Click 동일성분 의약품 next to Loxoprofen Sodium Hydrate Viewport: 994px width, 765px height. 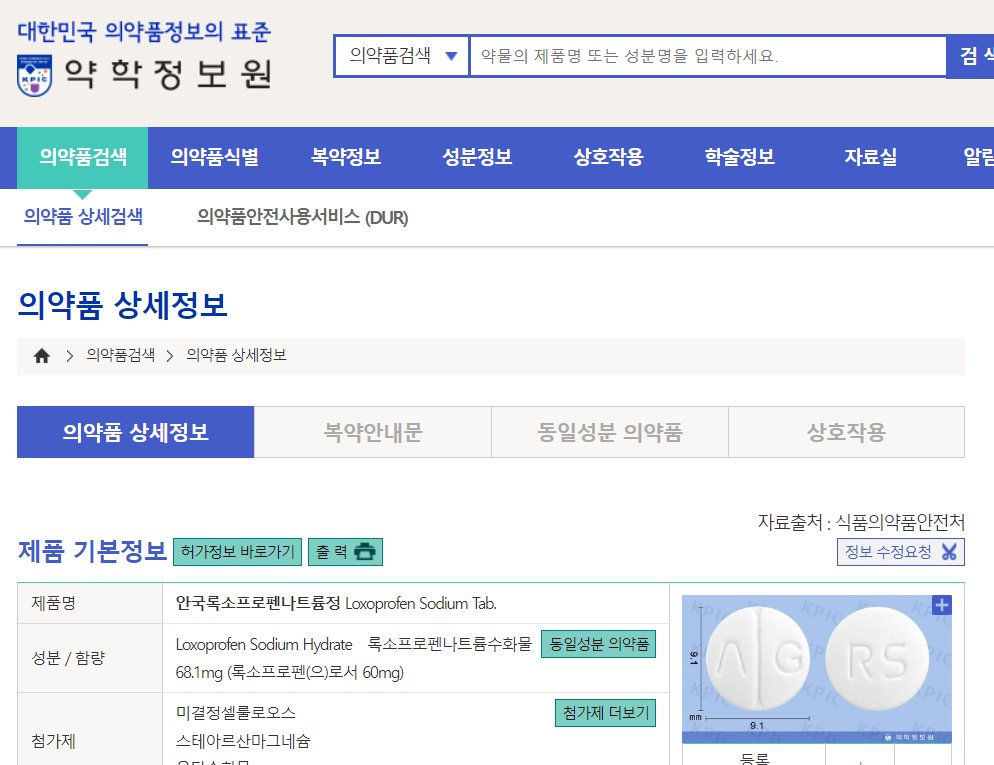pos(598,645)
